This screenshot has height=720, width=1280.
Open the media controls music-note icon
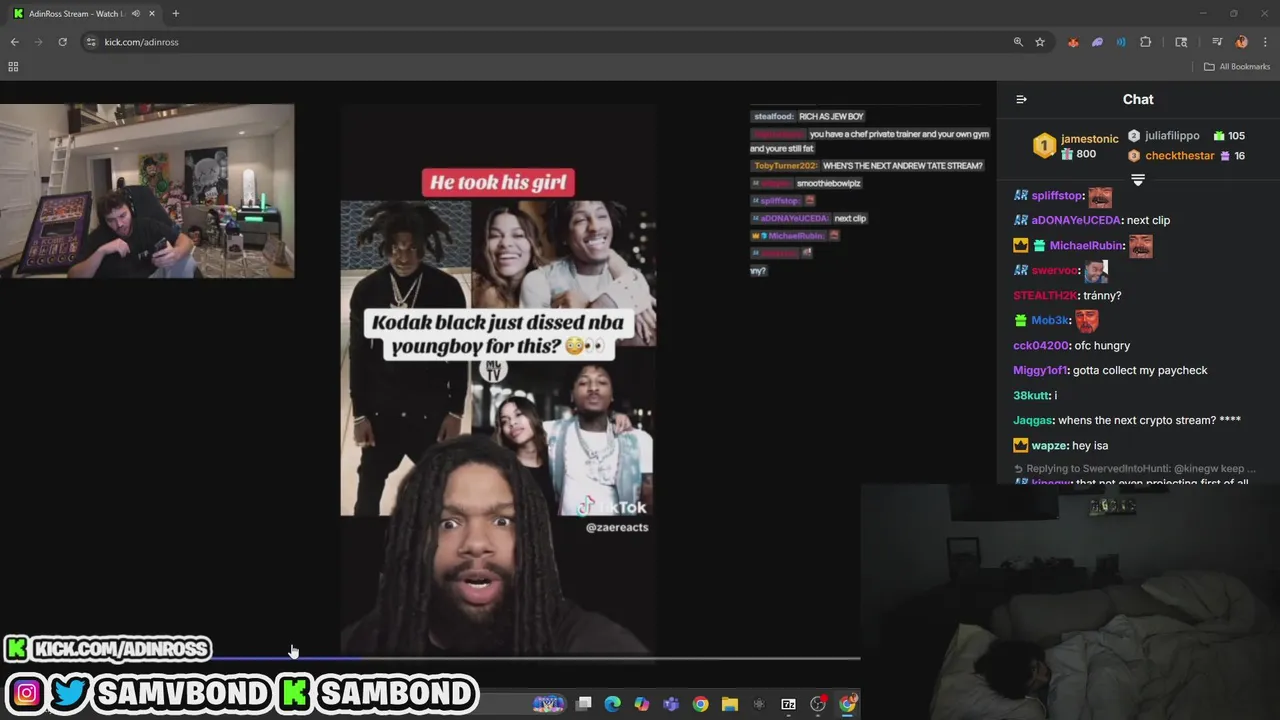[x=1217, y=42]
